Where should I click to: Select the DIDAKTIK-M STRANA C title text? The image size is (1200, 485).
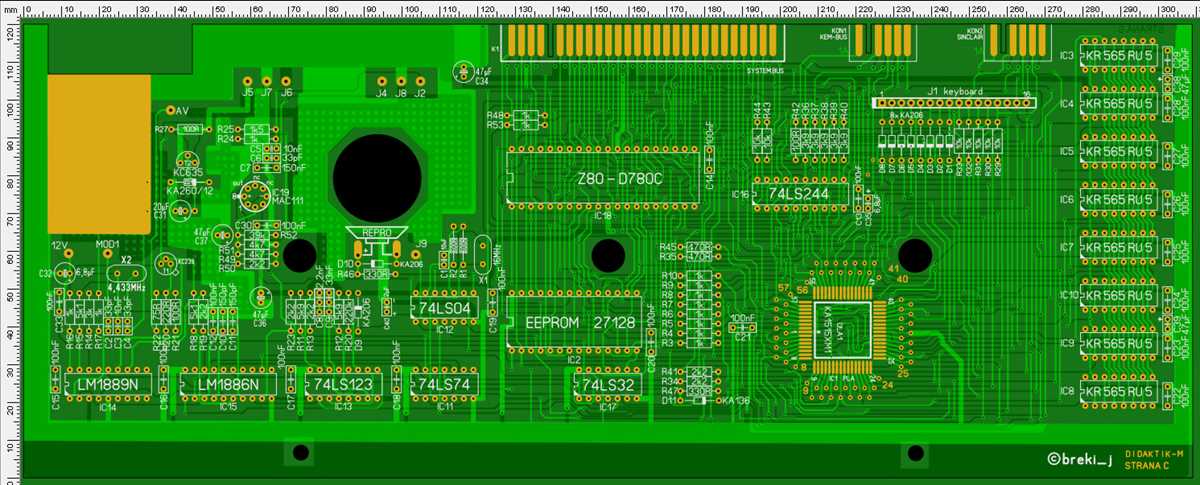1152,460
